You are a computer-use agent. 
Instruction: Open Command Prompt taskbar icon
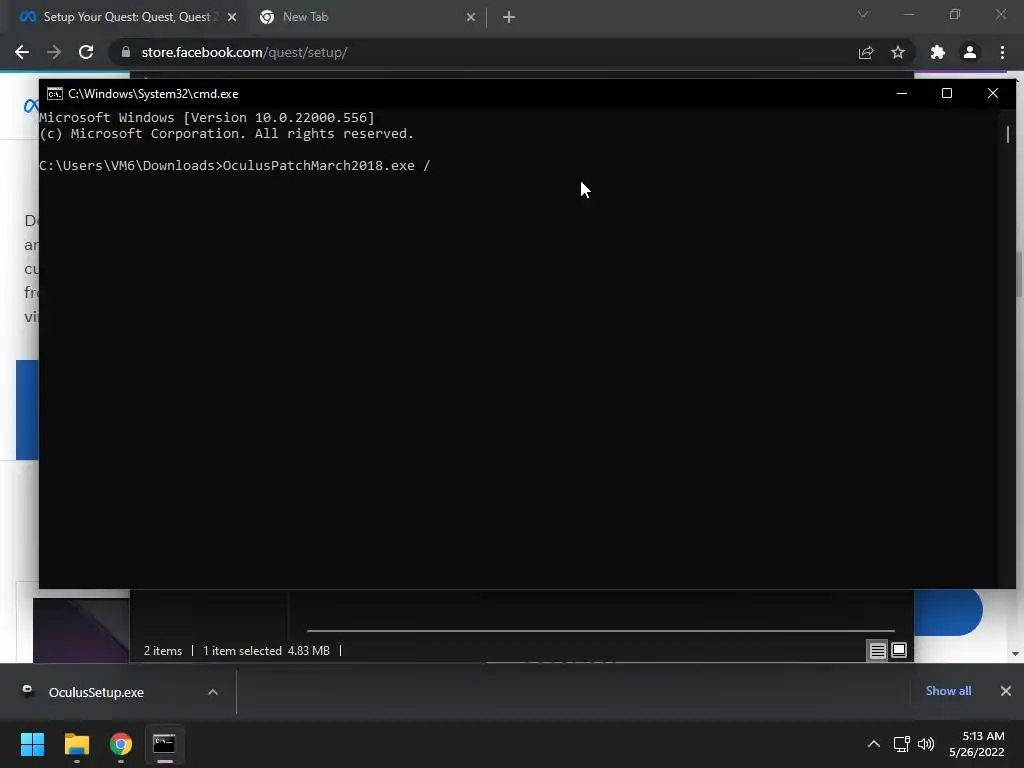[165, 744]
